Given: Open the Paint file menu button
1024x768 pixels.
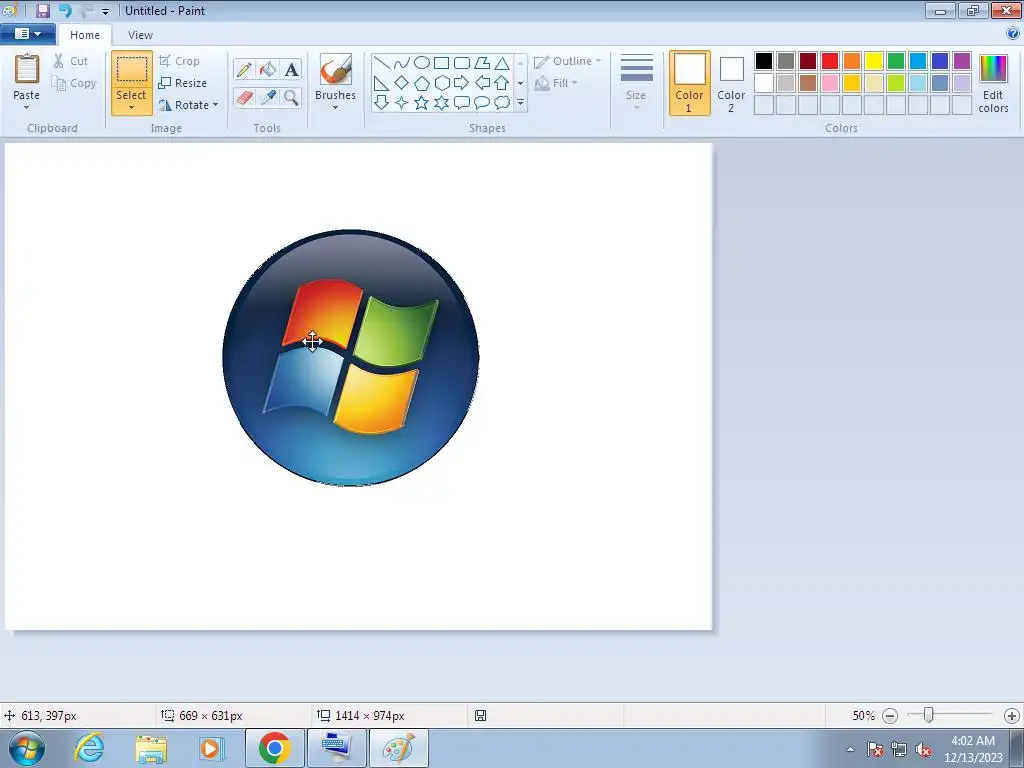Looking at the screenshot, I should [x=27, y=34].
